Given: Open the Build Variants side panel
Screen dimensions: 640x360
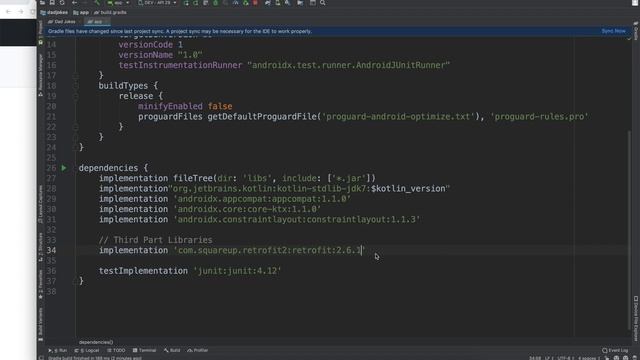Looking at the screenshot, I should click(40, 324).
